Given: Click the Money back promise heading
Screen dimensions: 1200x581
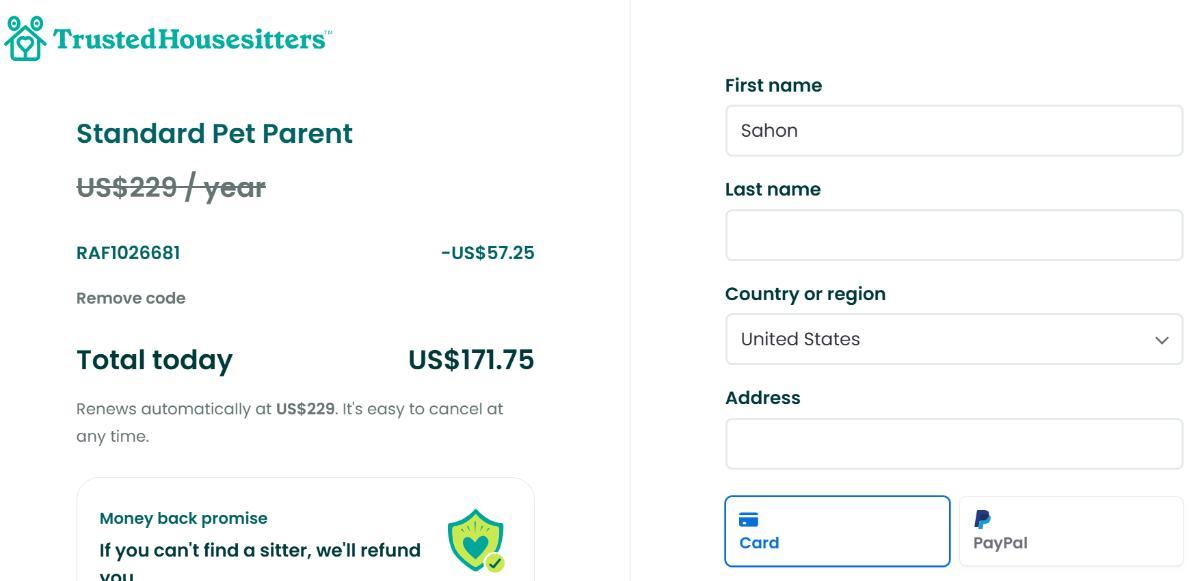Looking at the screenshot, I should 183,518.
